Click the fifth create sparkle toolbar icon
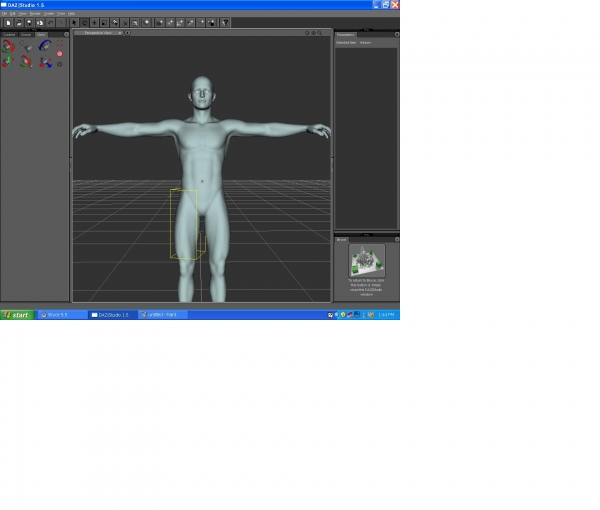The height and width of the screenshot is (510, 600). pos(201,23)
